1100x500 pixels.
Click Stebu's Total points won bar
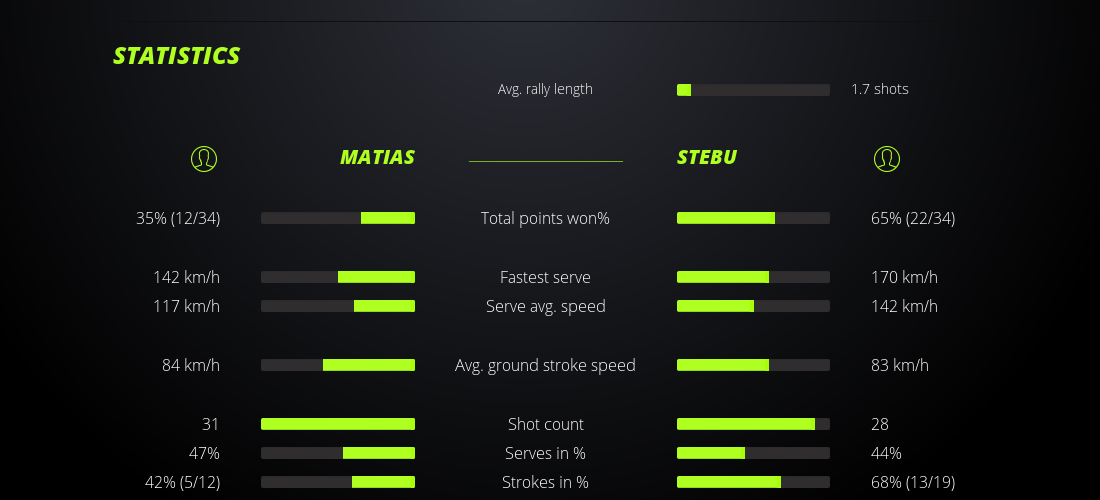pyautogui.click(x=753, y=218)
